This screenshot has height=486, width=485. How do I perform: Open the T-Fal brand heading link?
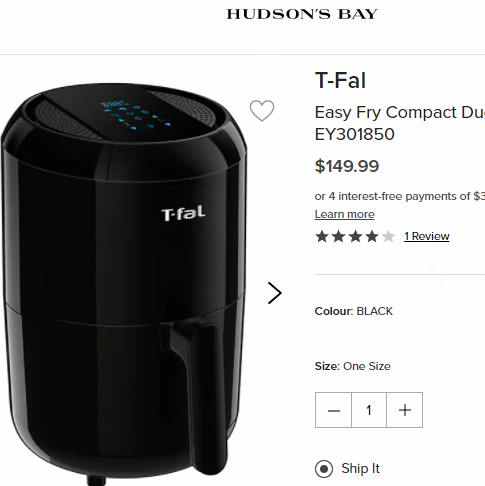340,80
